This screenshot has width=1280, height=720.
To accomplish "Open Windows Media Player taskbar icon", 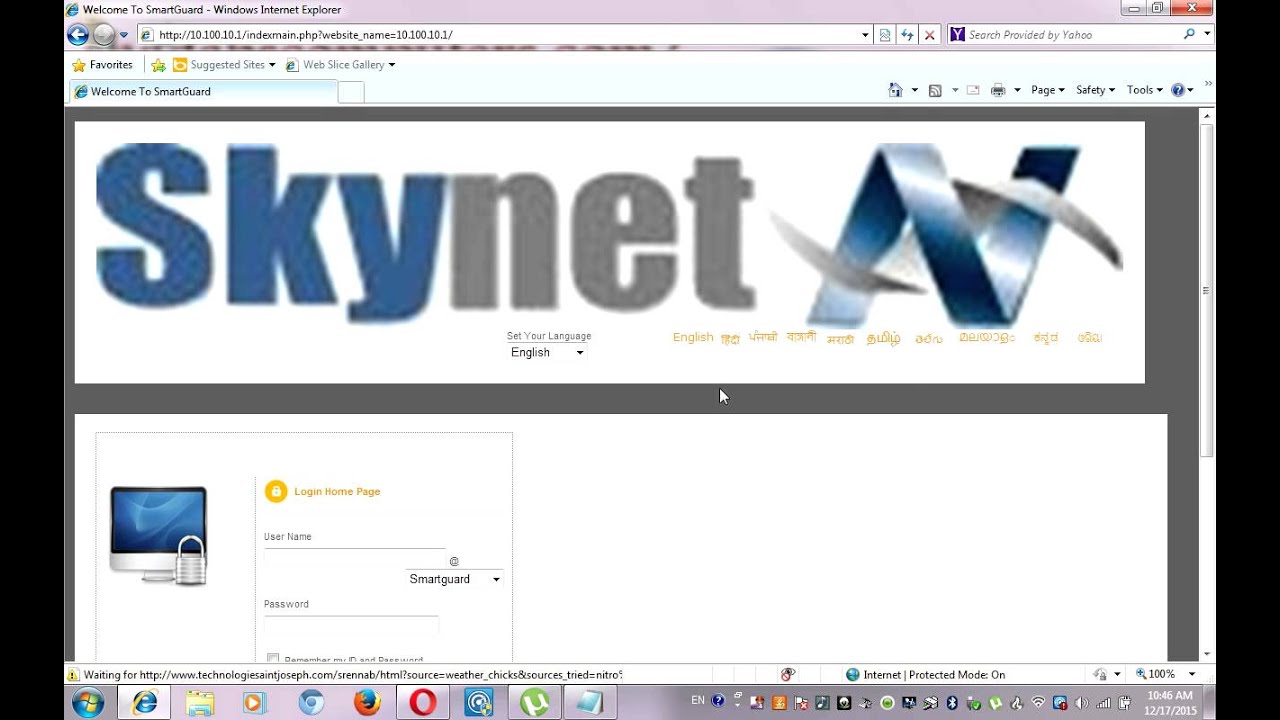I will point(254,703).
